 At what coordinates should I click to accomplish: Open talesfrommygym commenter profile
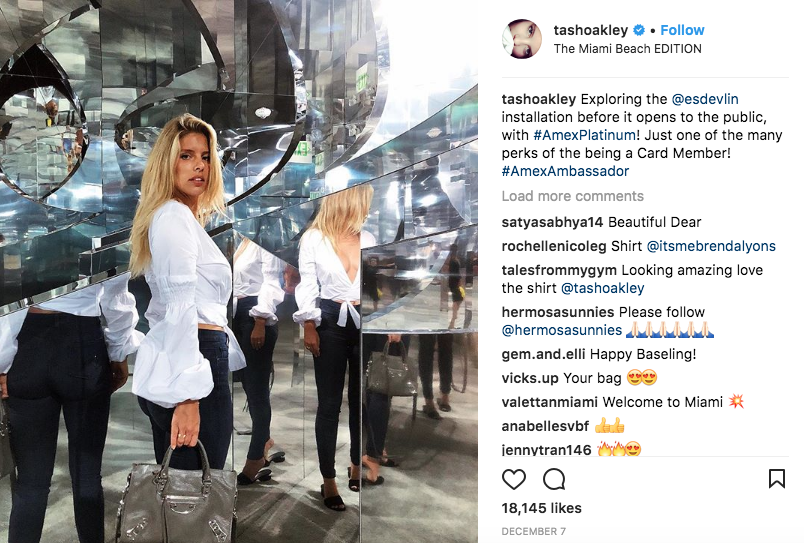point(559,270)
